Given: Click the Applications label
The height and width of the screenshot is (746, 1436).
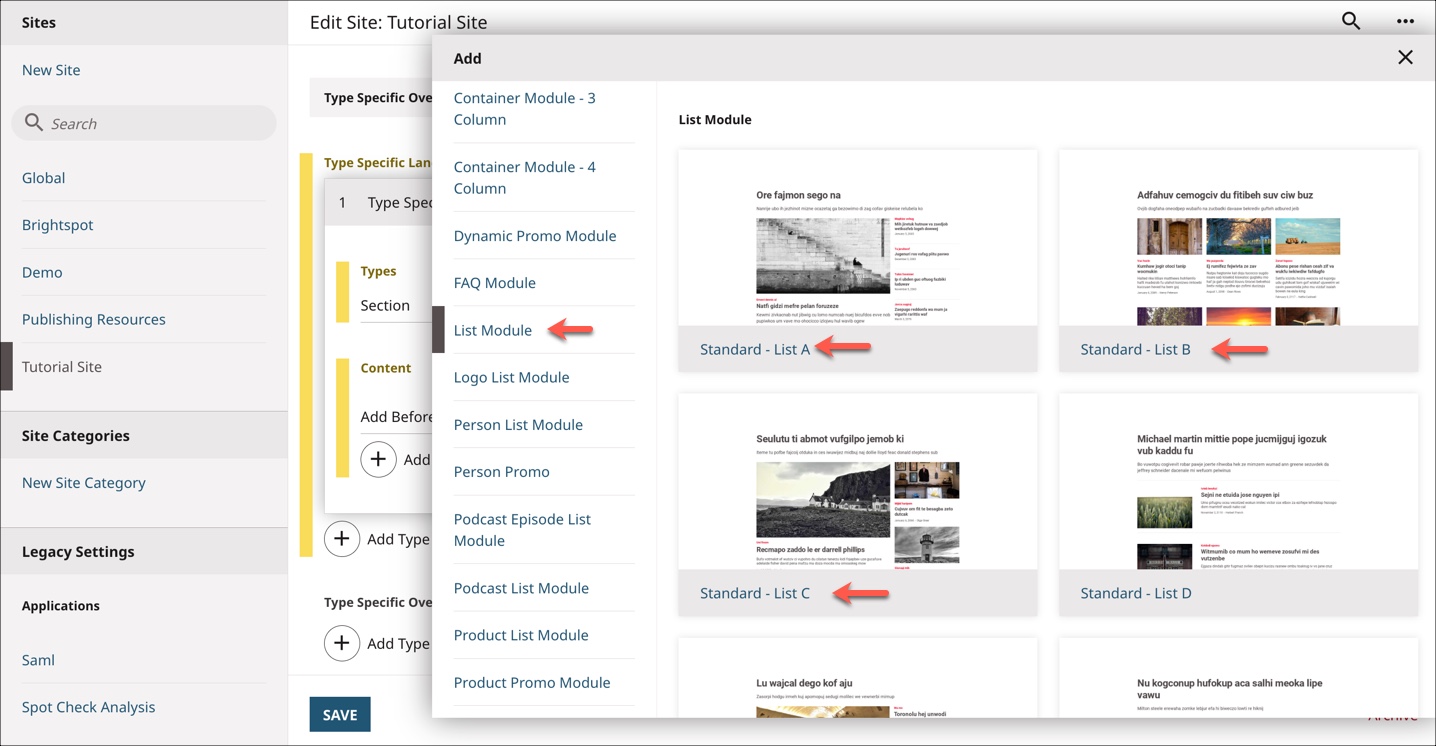Looking at the screenshot, I should click(61, 606).
